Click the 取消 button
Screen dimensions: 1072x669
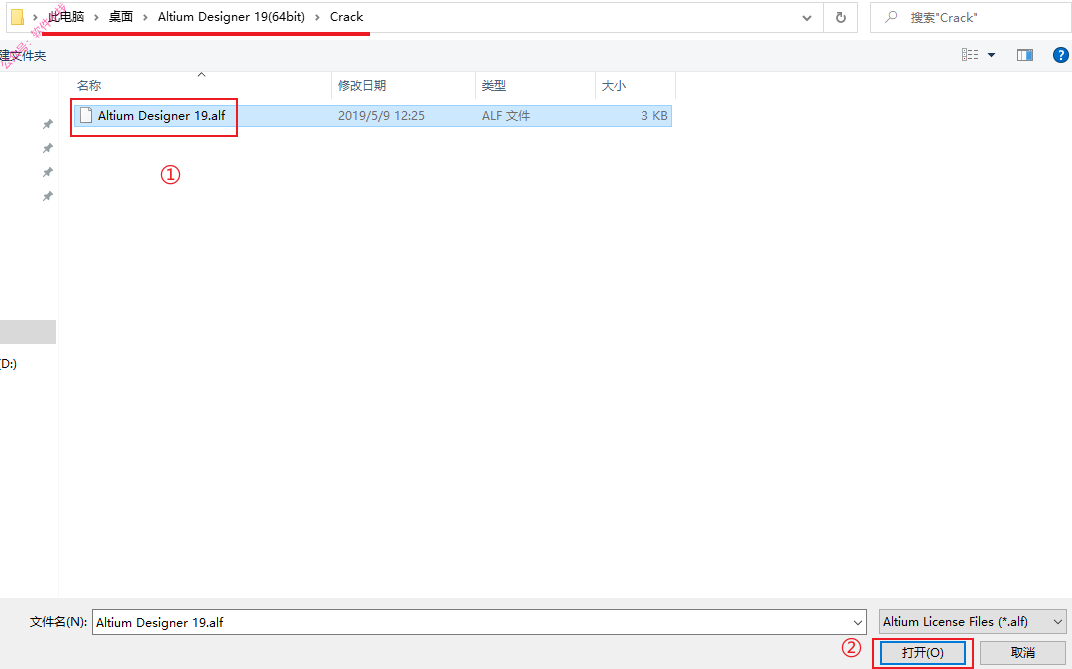click(x=1023, y=653)
